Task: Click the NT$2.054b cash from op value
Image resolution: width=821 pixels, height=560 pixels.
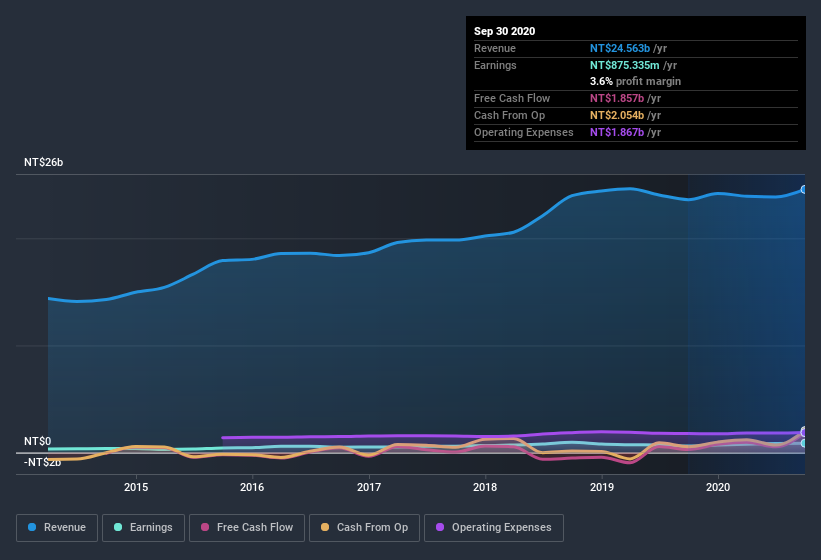Action: coord(617,115)
